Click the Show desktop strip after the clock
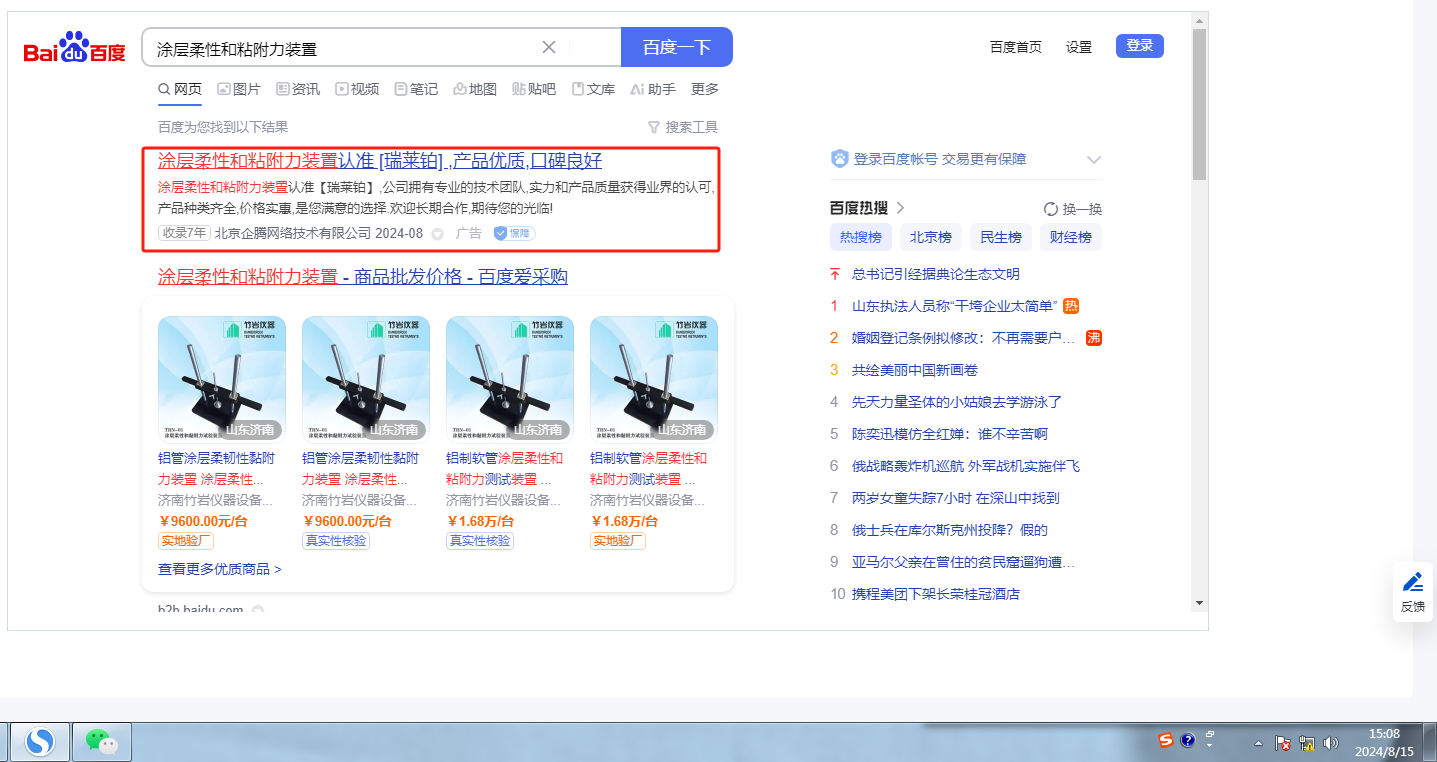 tap(1430, 741)
